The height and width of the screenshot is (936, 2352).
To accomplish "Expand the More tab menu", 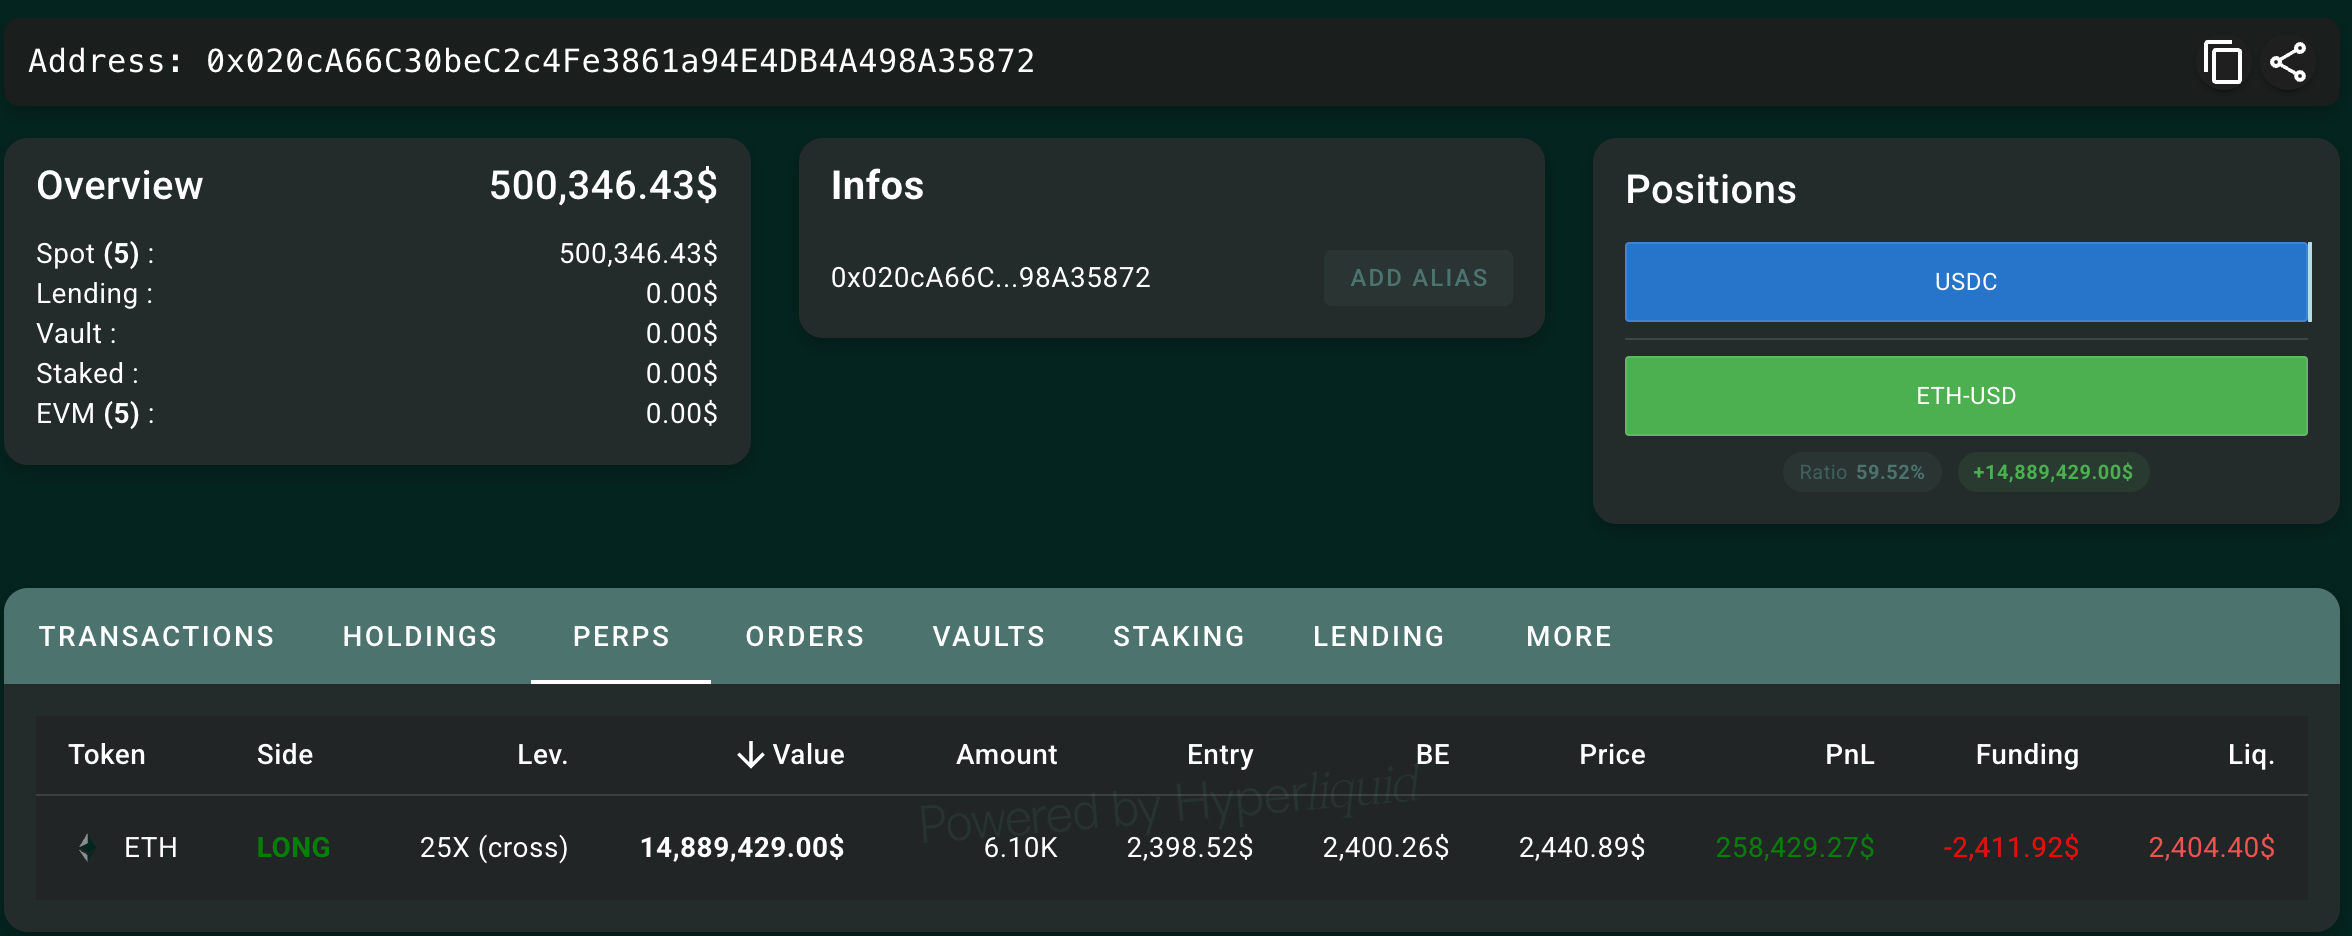I will tap(1569, 636).
